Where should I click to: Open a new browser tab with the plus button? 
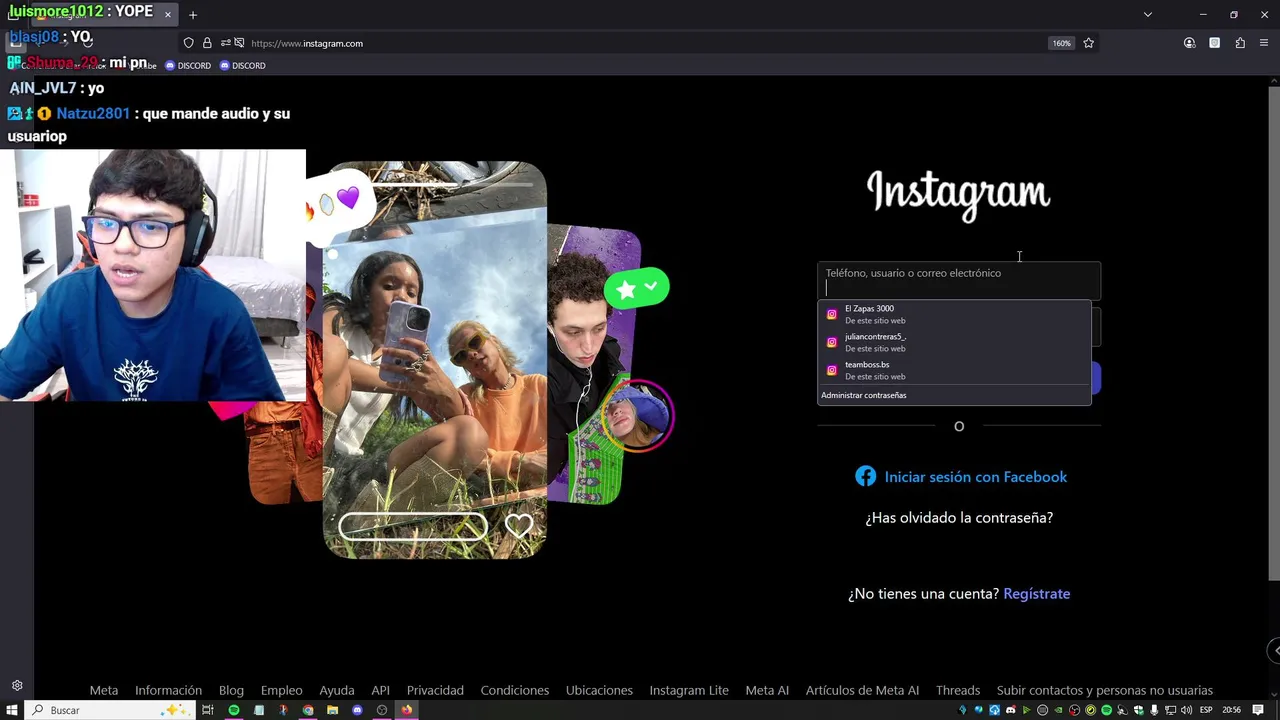coord(193,15)
